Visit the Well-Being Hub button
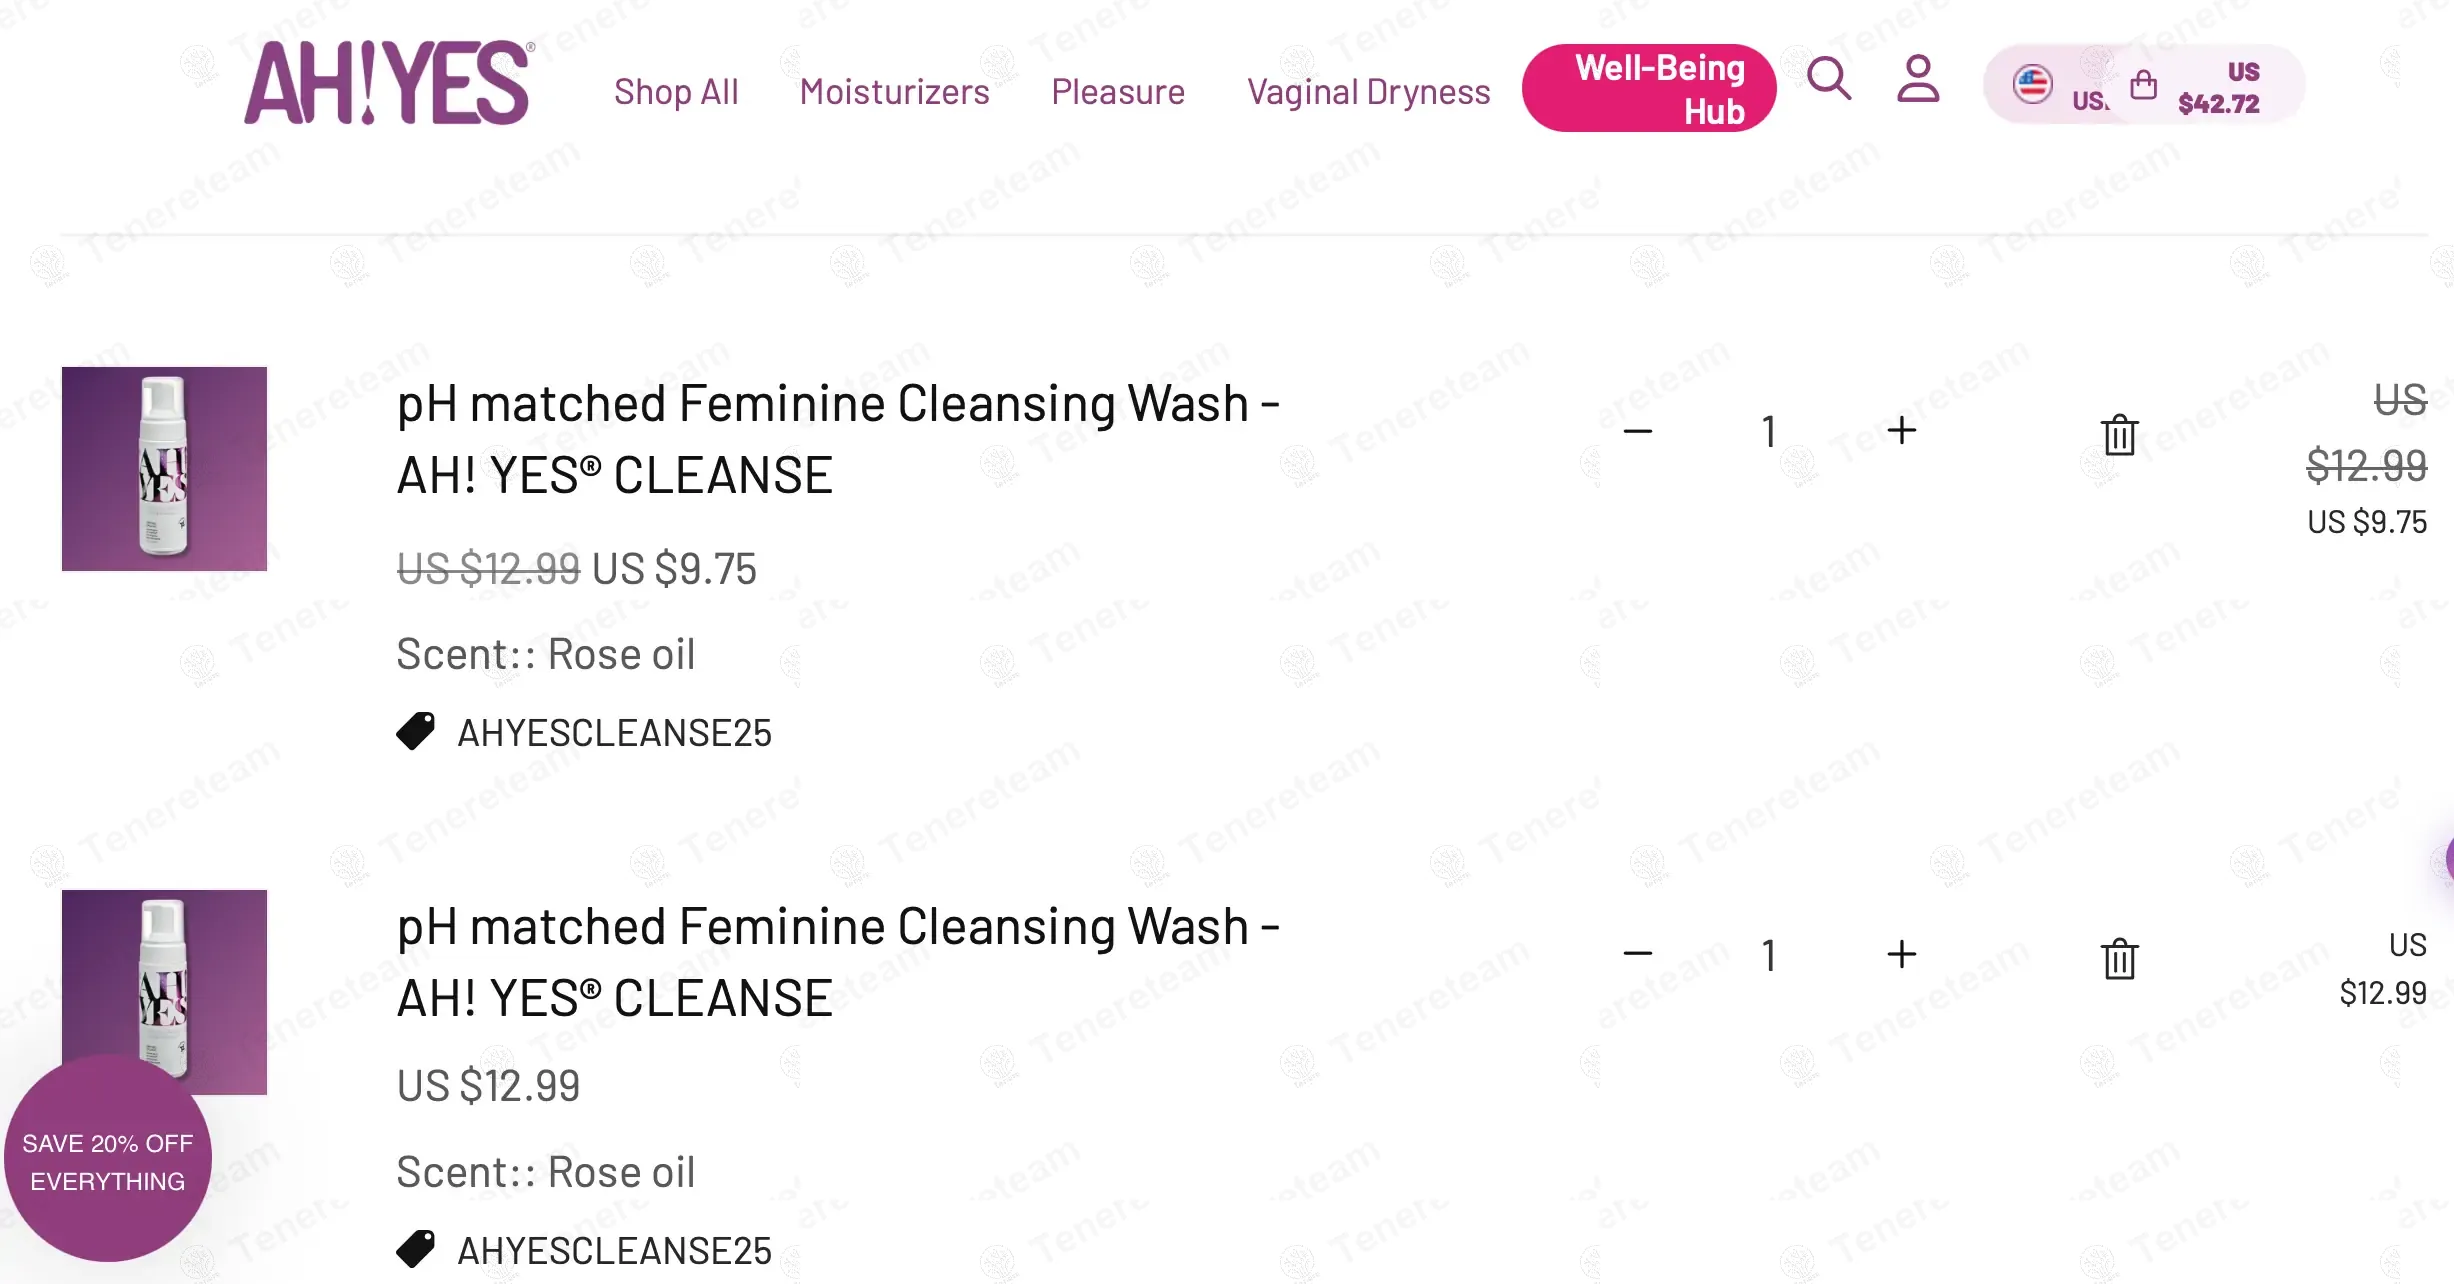2454x1284 pixels. (x=1648, y=88)
